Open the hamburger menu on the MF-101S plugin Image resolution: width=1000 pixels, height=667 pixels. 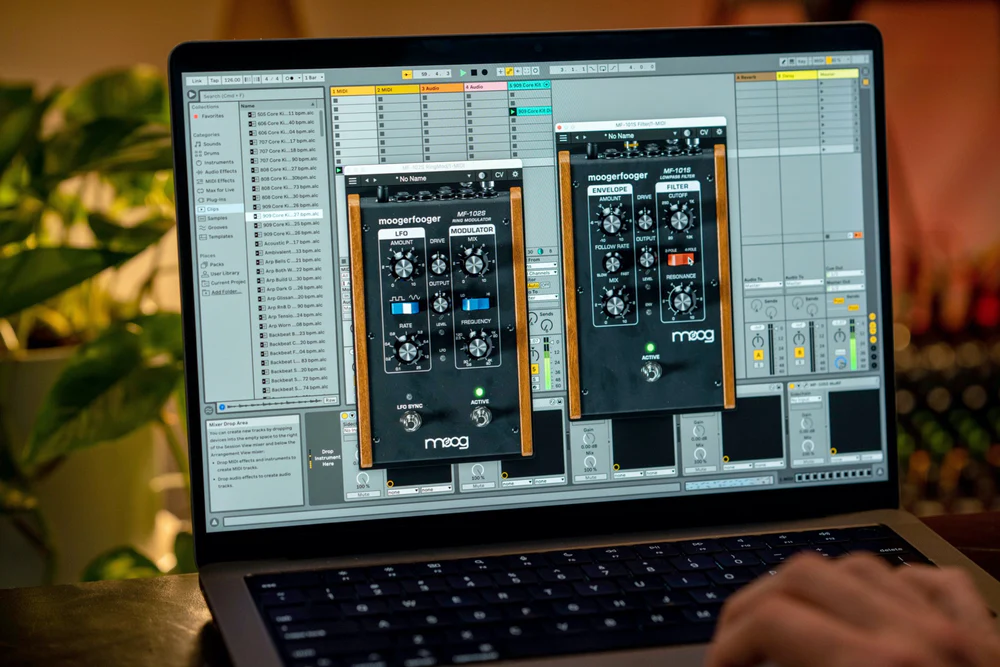coord(563,137)
